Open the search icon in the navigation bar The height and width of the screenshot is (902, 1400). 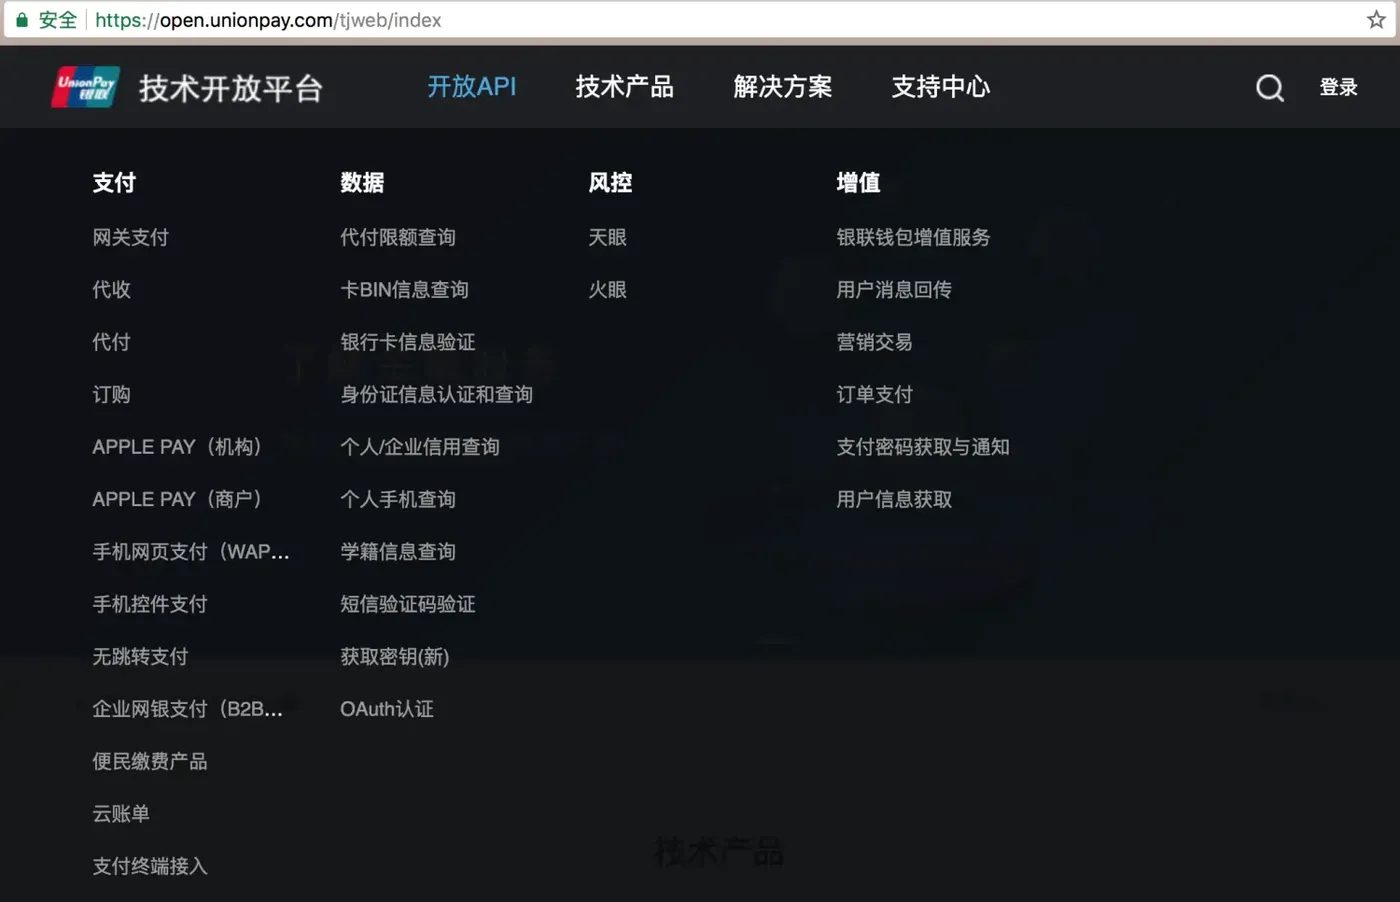click(x=1270, y=88)
